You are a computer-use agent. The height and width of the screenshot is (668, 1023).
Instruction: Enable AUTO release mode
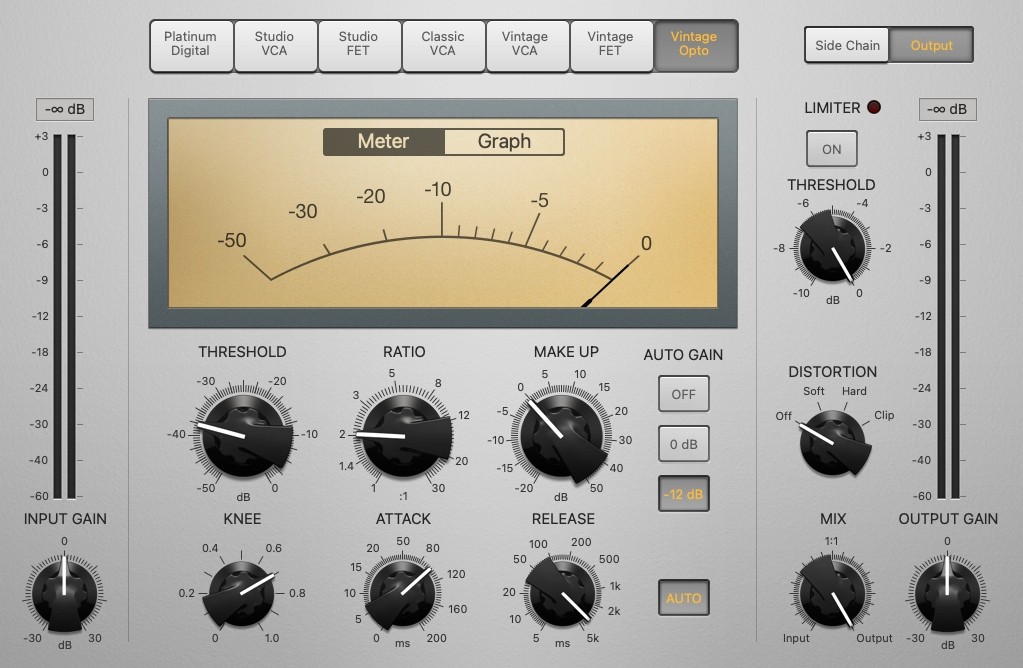[x=683, y=597]
